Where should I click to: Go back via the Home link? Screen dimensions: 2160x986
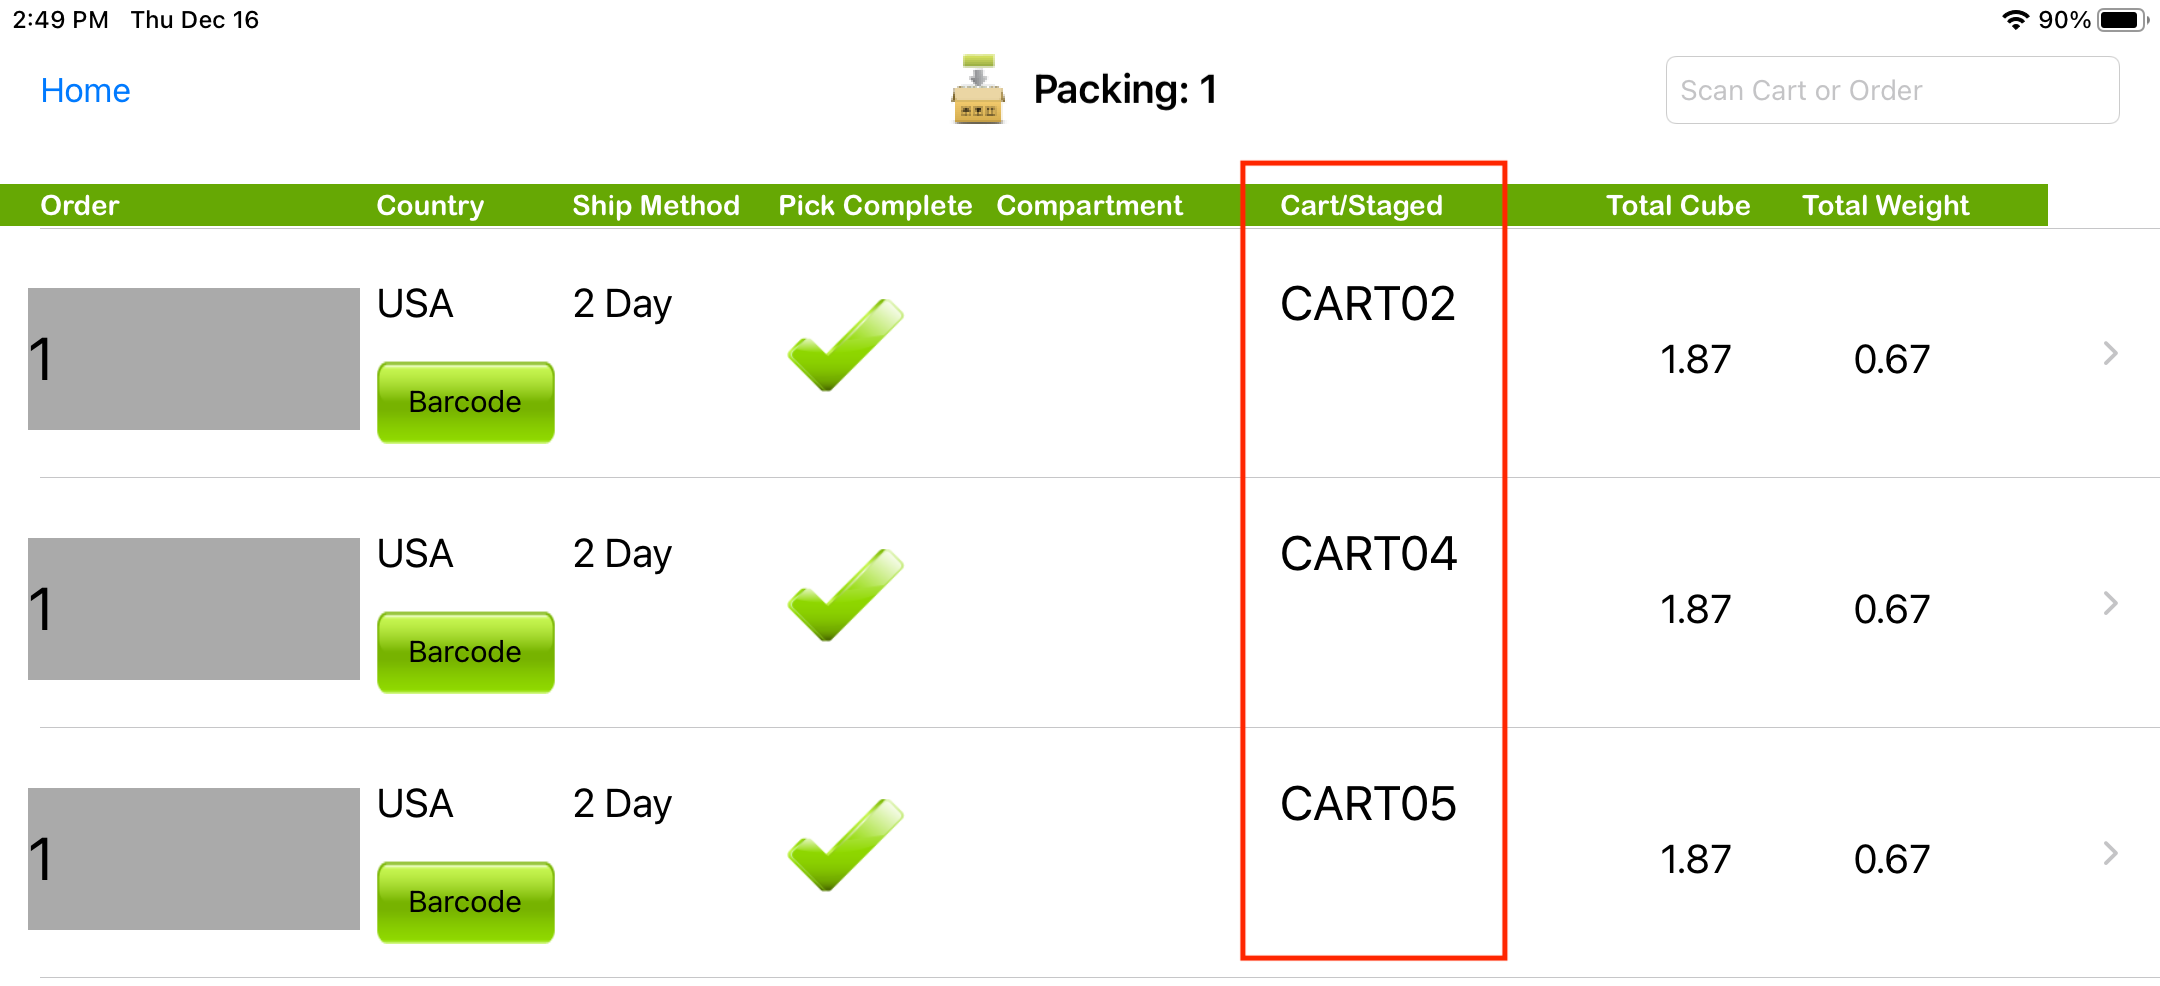click(85, 91)
